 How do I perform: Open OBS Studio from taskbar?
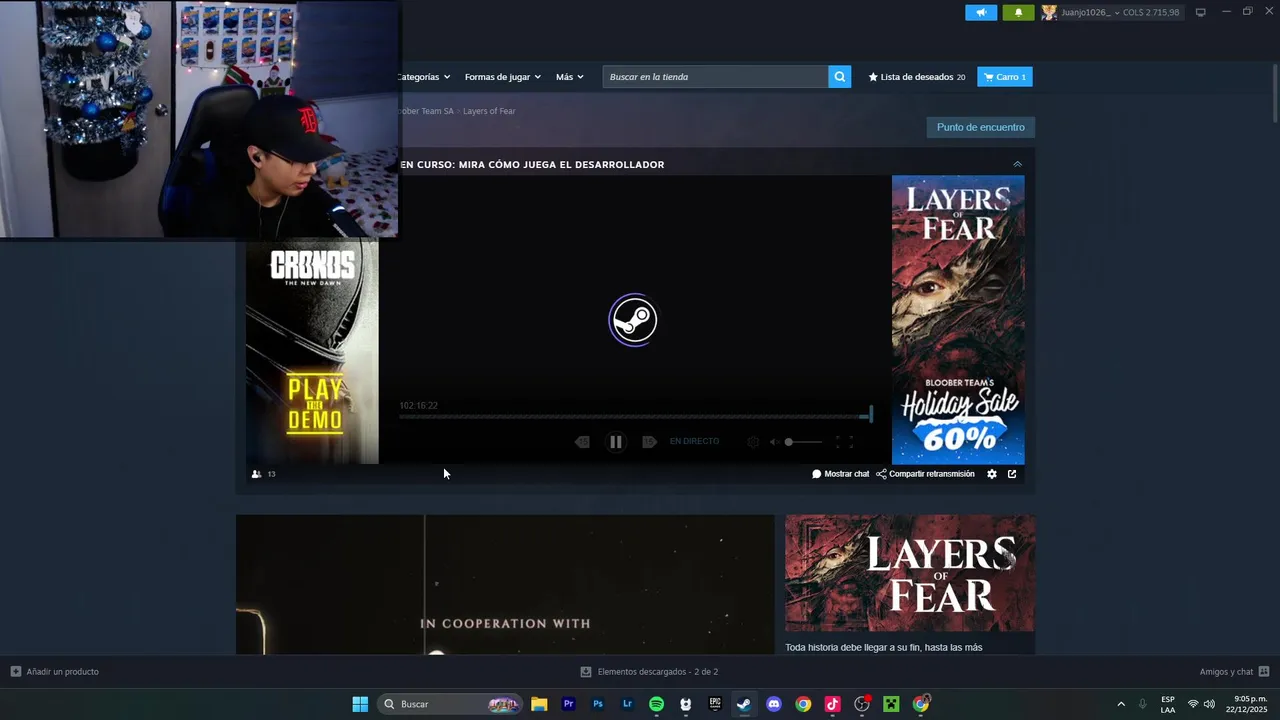coord(862,704)
